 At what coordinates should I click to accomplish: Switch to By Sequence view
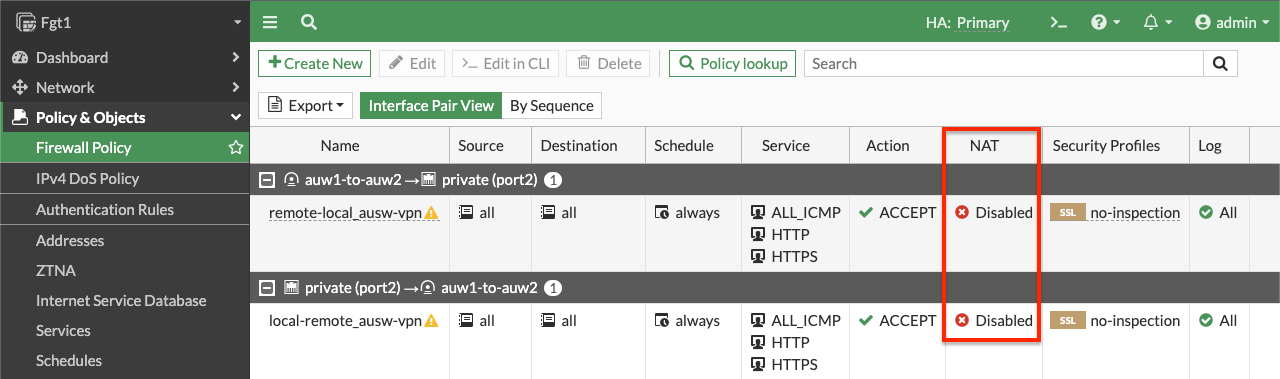pos(551,105)
